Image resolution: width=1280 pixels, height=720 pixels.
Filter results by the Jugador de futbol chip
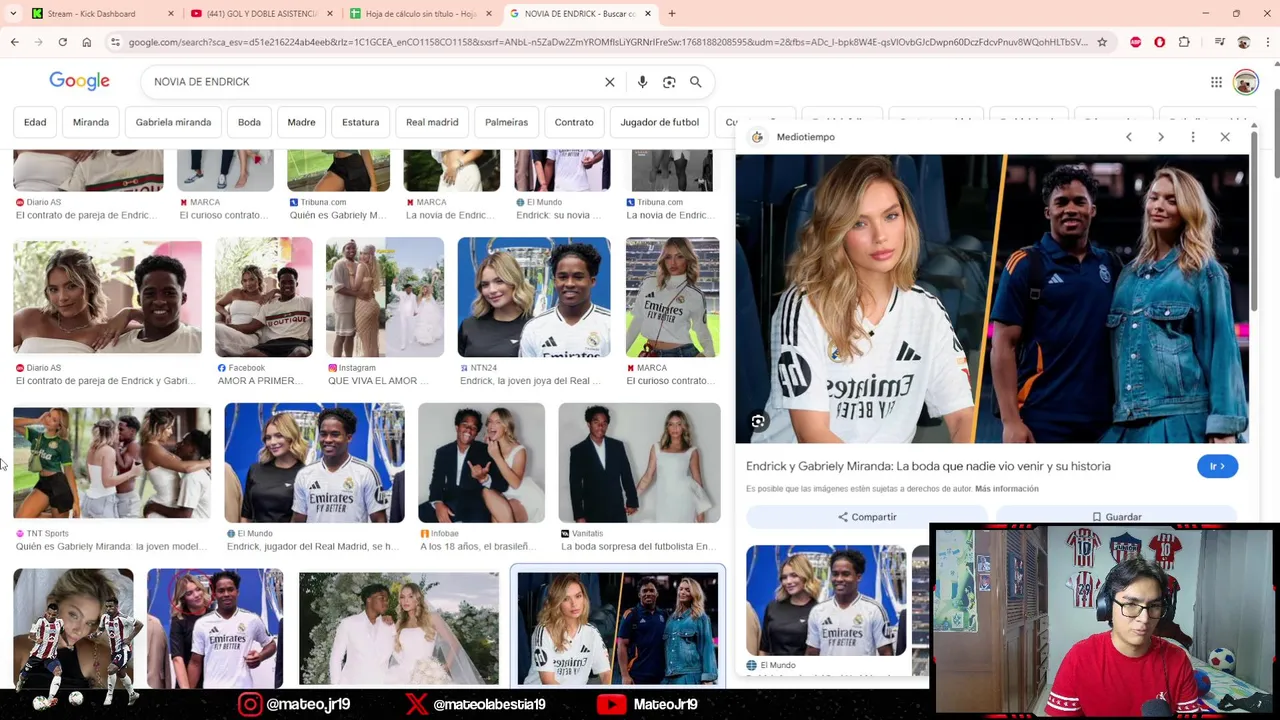pos(659,122)
